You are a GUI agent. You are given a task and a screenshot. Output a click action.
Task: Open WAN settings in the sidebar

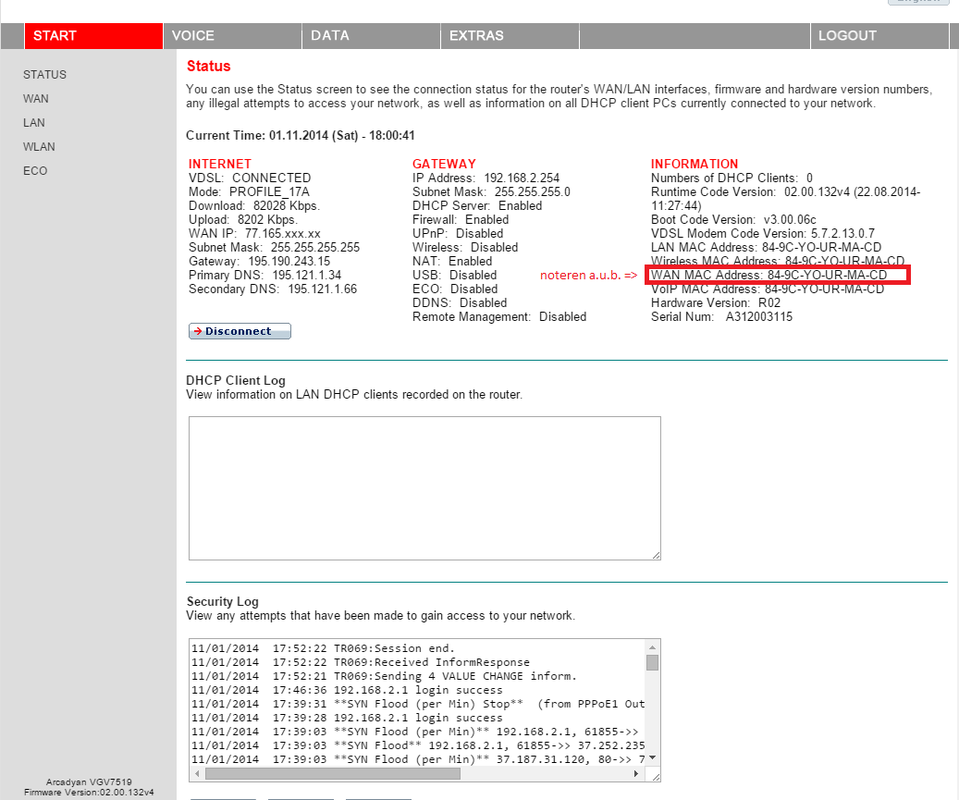tap(36, 98)
